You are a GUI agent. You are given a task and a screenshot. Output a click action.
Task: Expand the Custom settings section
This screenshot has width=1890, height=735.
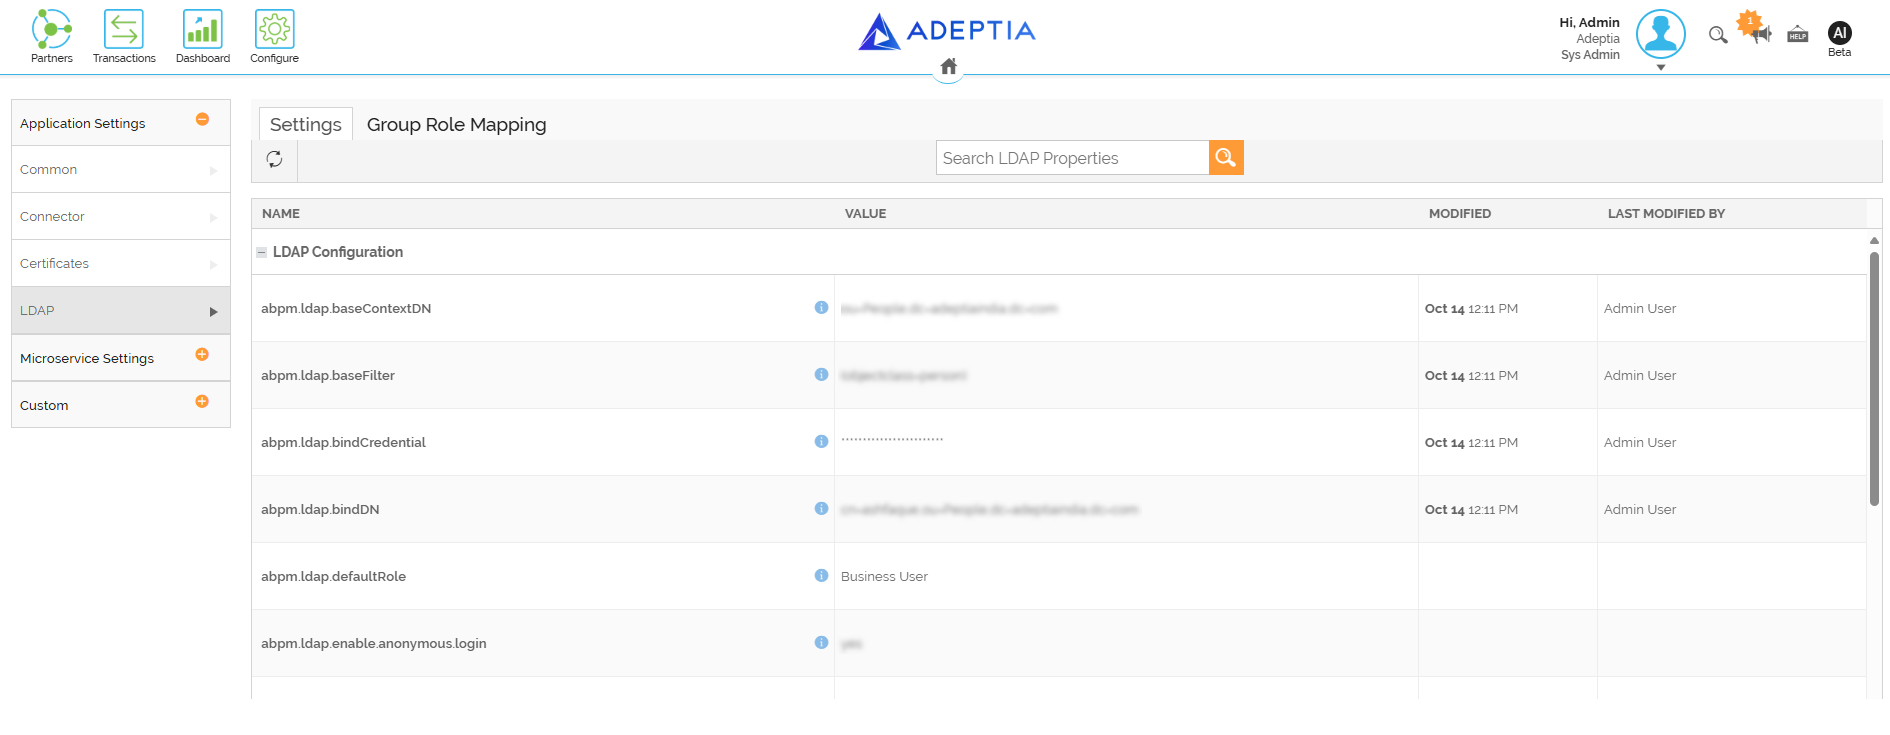[202, 401]
